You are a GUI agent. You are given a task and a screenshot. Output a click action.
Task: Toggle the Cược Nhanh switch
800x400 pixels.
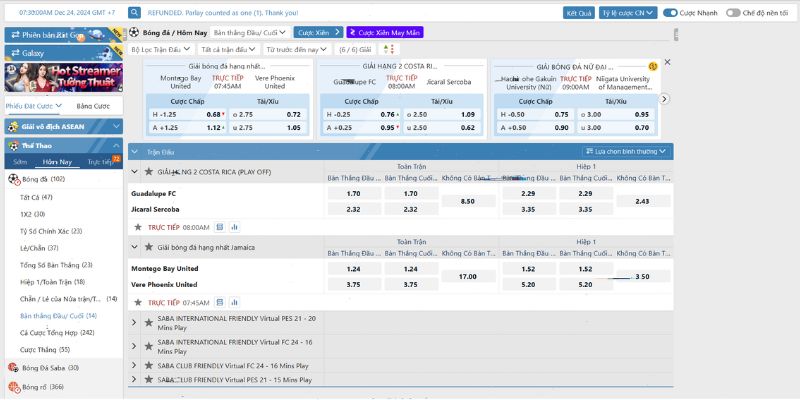670,13
